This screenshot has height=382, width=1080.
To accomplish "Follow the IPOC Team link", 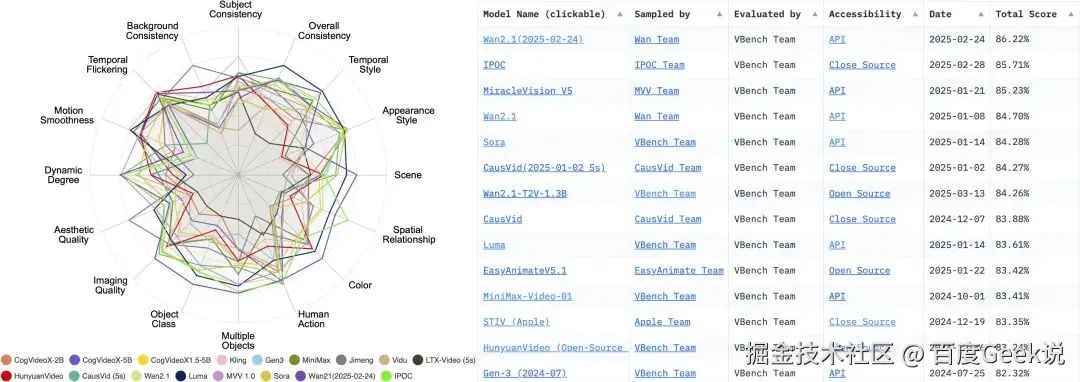I will (659, 65).
